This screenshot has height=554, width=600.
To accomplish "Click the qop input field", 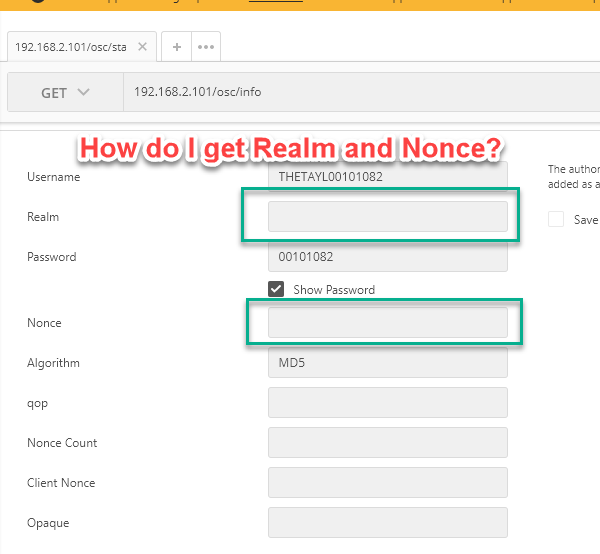I will tap(388, 402).
